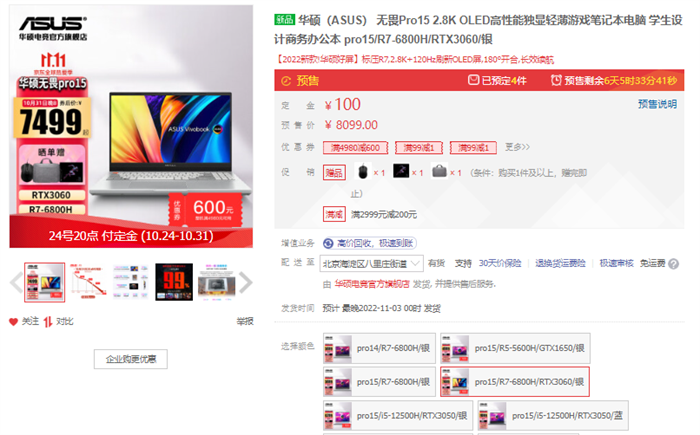Click the deposit amount ¥100
This screenshot has height=435, width=700.
(x=343, y=105)
